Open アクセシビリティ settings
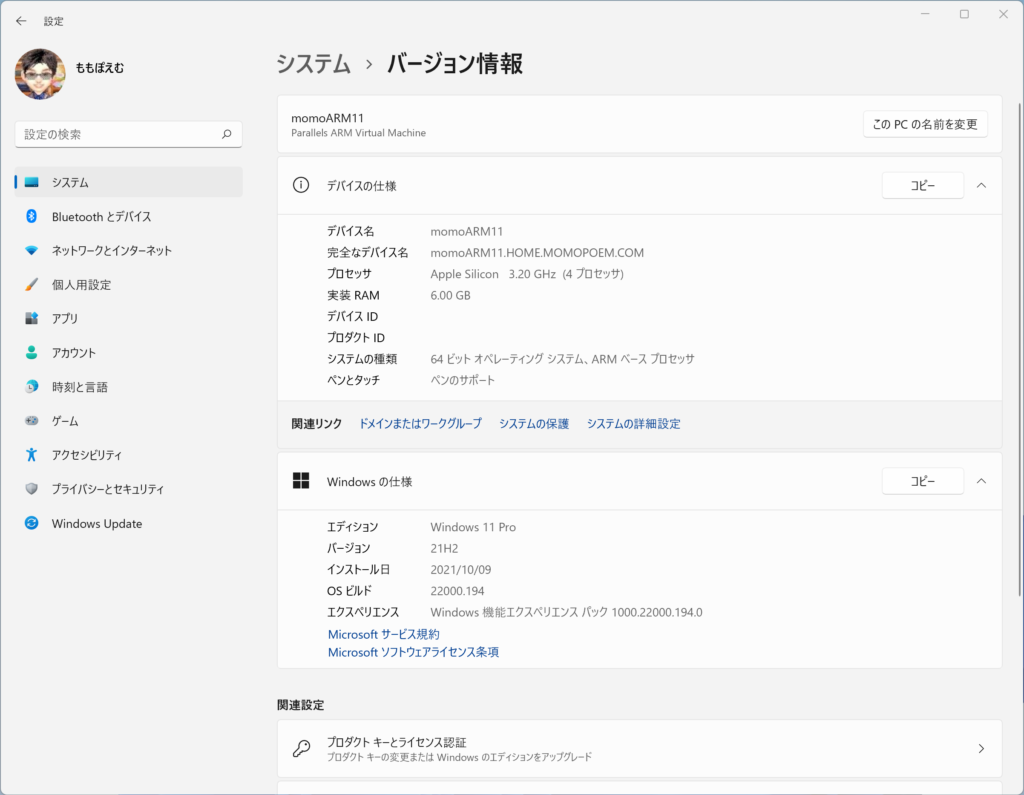This screenshot has height=795, width=1024. pyautogui.click(x=129, y=455)
